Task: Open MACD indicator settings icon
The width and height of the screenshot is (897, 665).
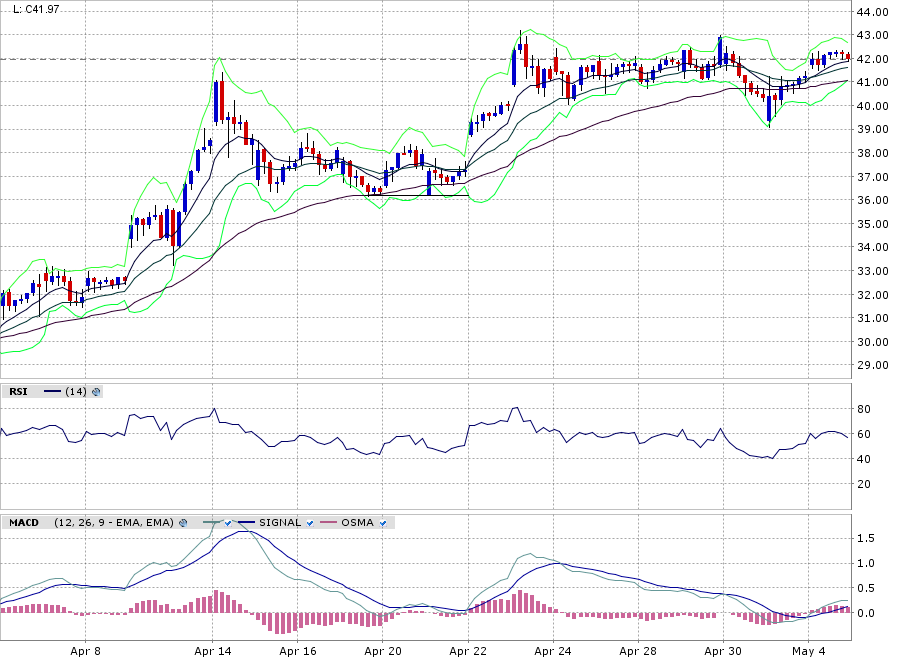Action: point(183,523)
